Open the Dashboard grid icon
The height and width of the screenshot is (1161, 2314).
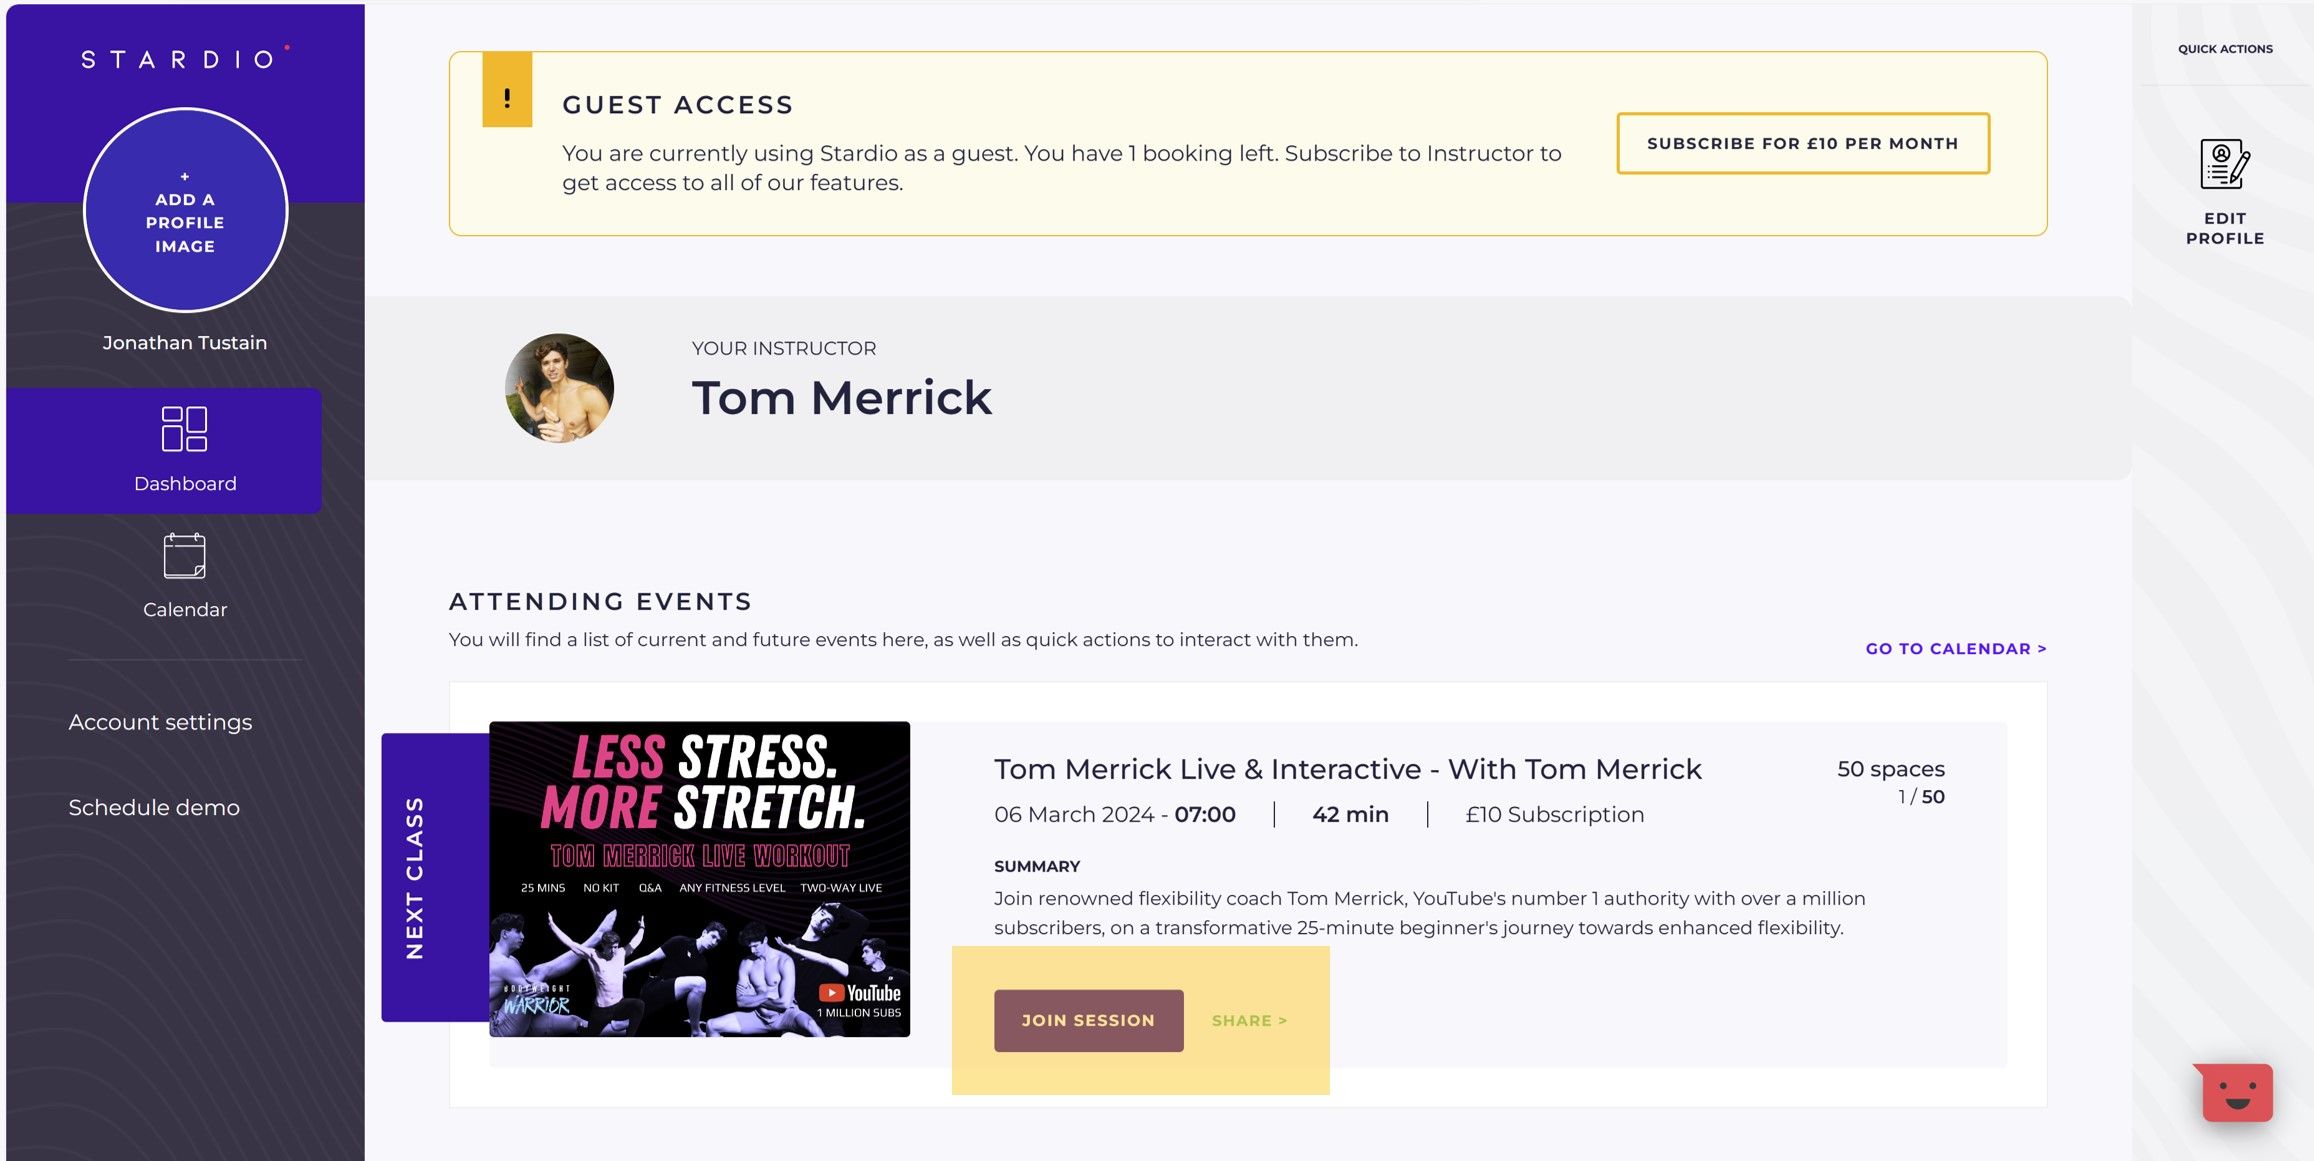pyautogui.click(x=185, y=429)
